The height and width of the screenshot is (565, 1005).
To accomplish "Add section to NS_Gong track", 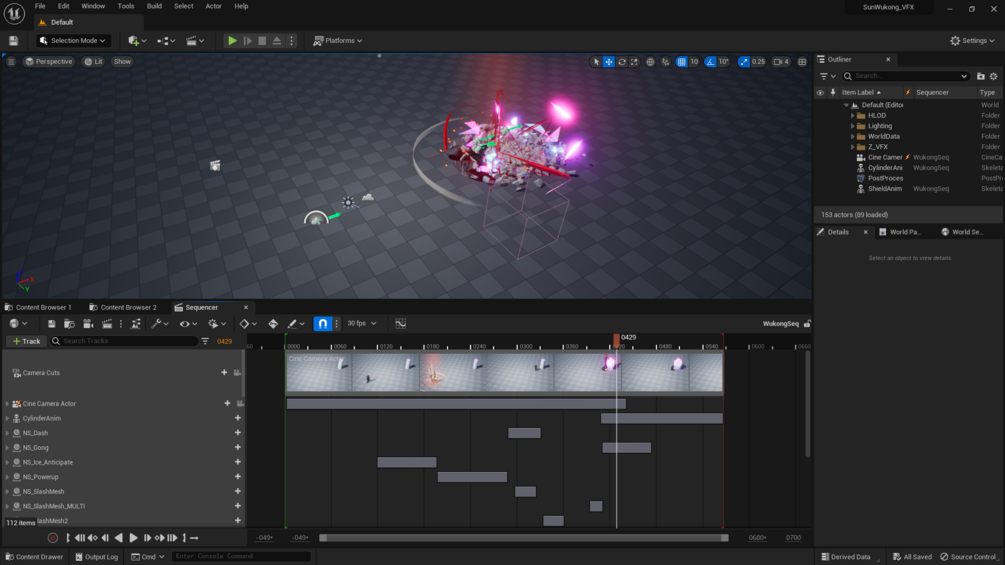I will point(238,448).
